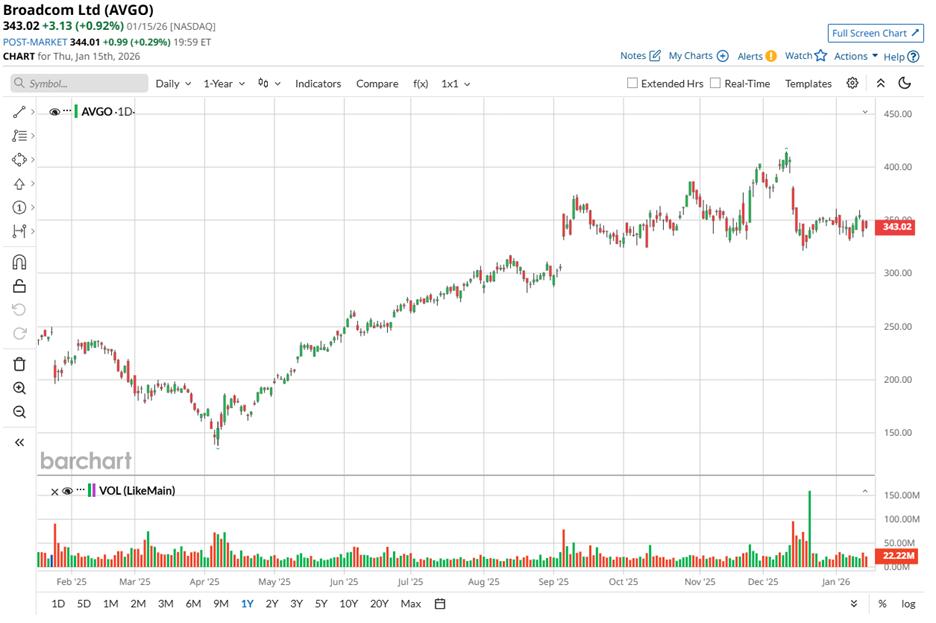Screen dimensions: 936x623
Task: Check the Real-Time checkbox
Action: tap(715, 84)
